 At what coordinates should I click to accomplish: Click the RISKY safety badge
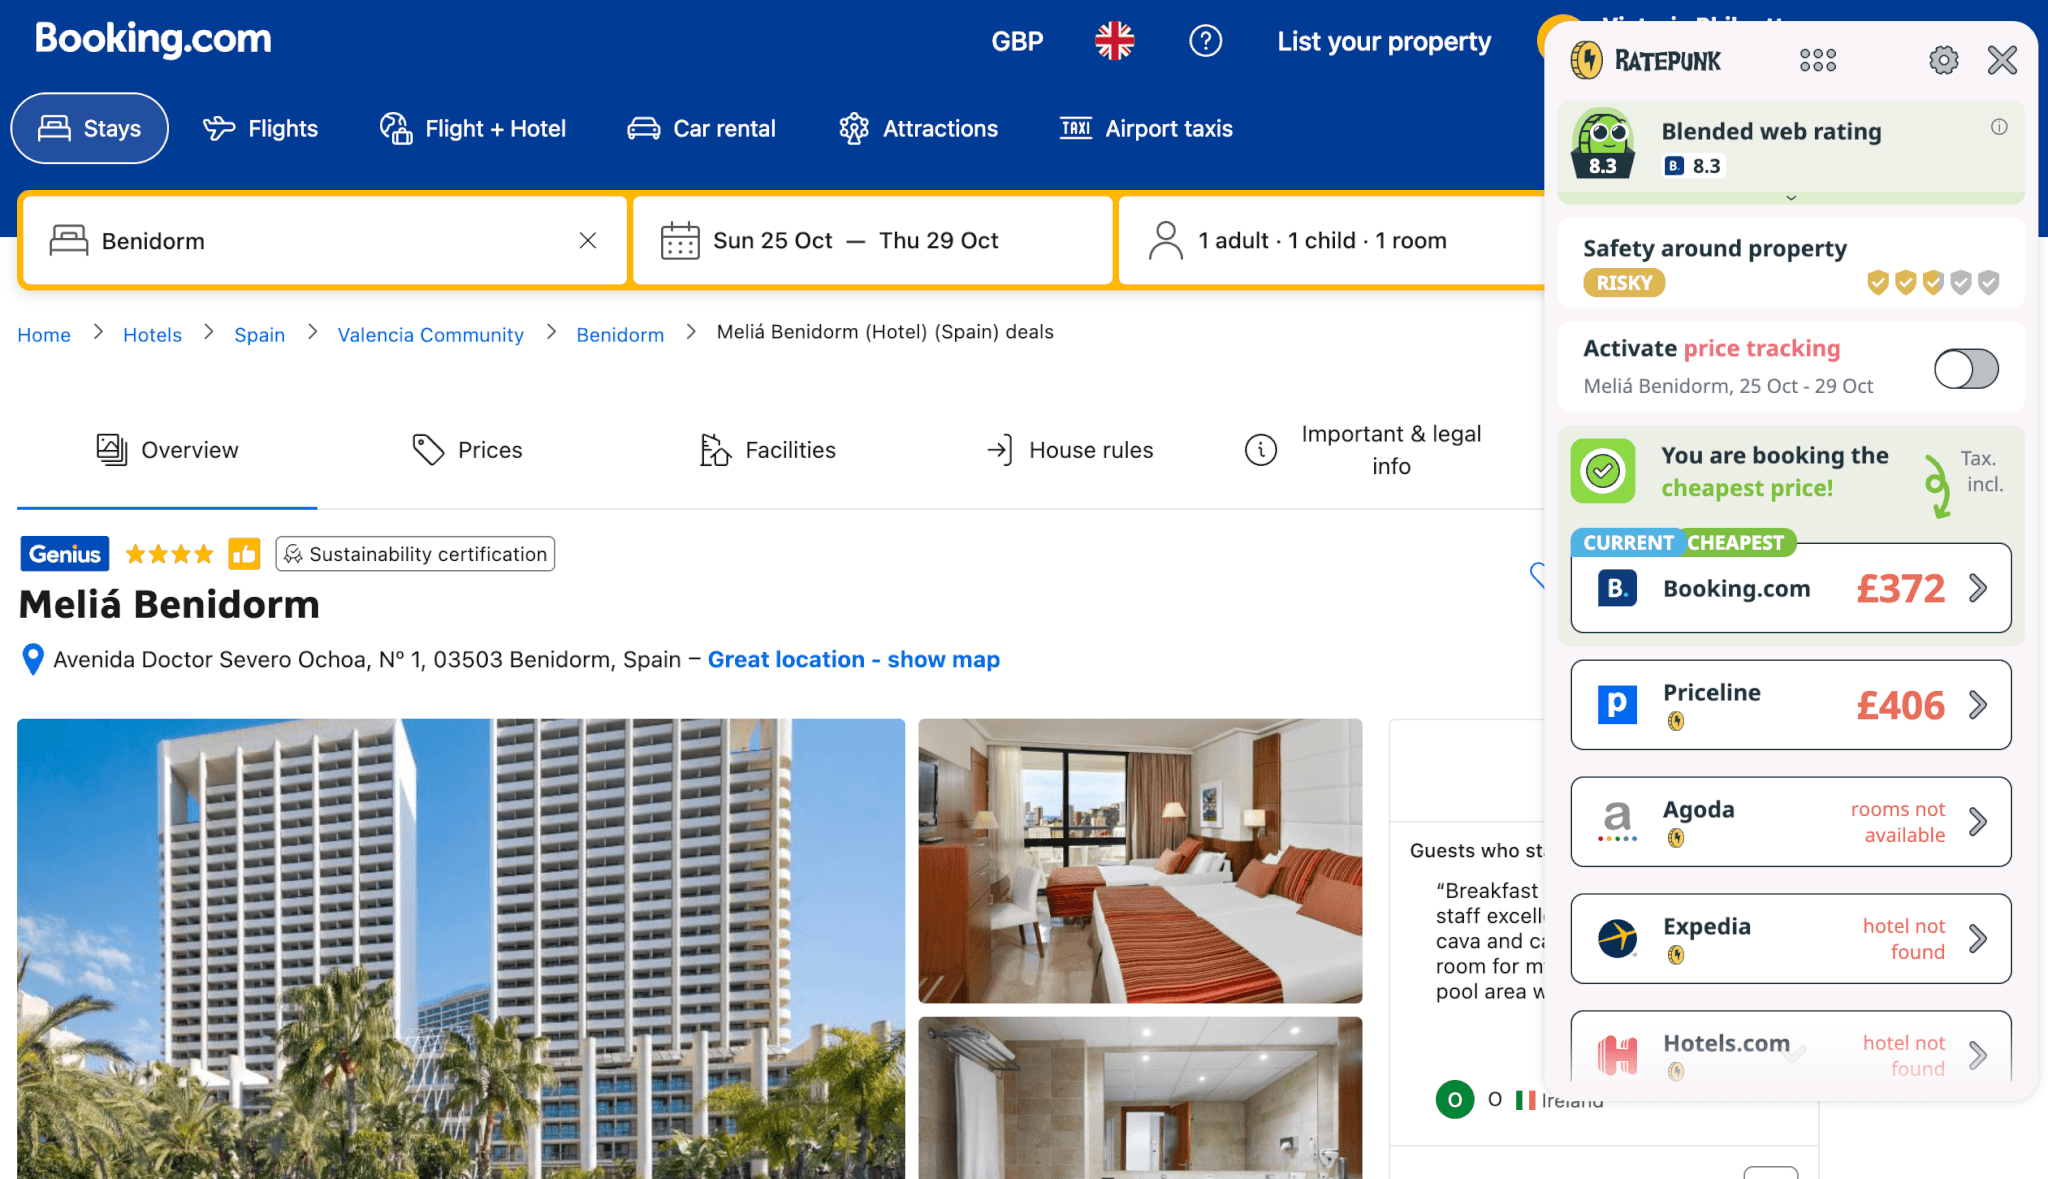point(1624,283)
